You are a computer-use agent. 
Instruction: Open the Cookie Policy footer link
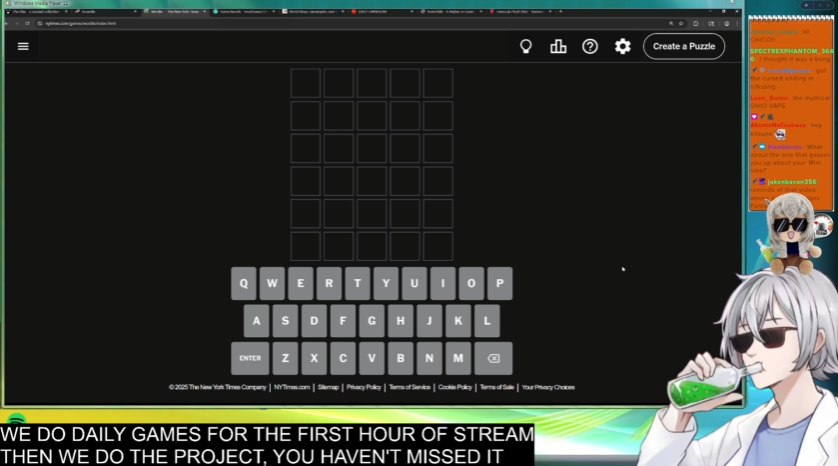[x=455, y=387]
